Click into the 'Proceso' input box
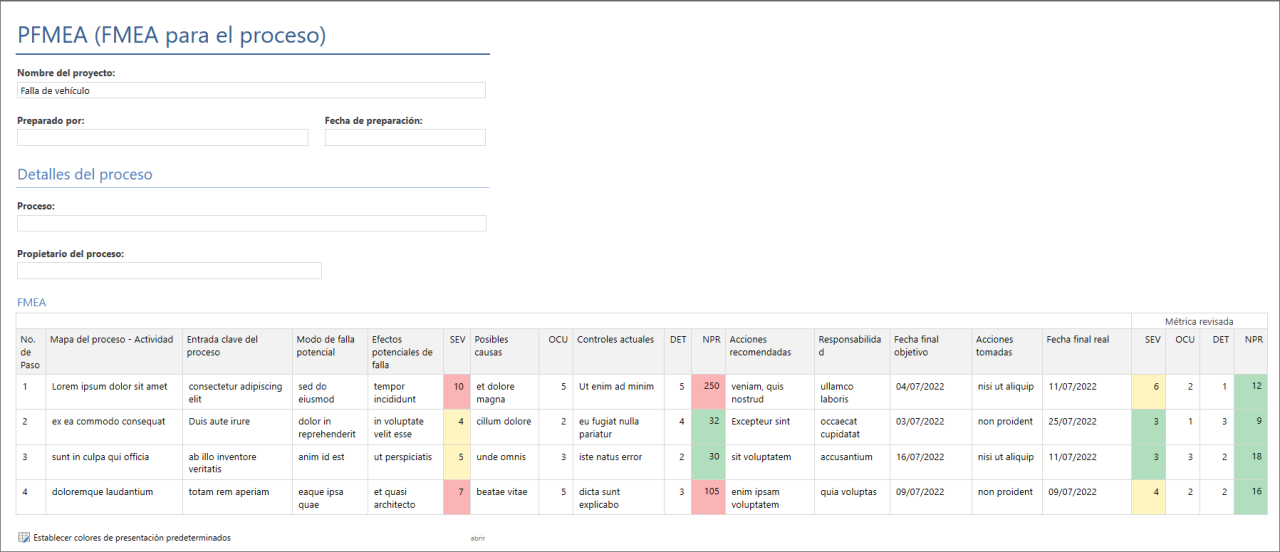 [251, 223]
